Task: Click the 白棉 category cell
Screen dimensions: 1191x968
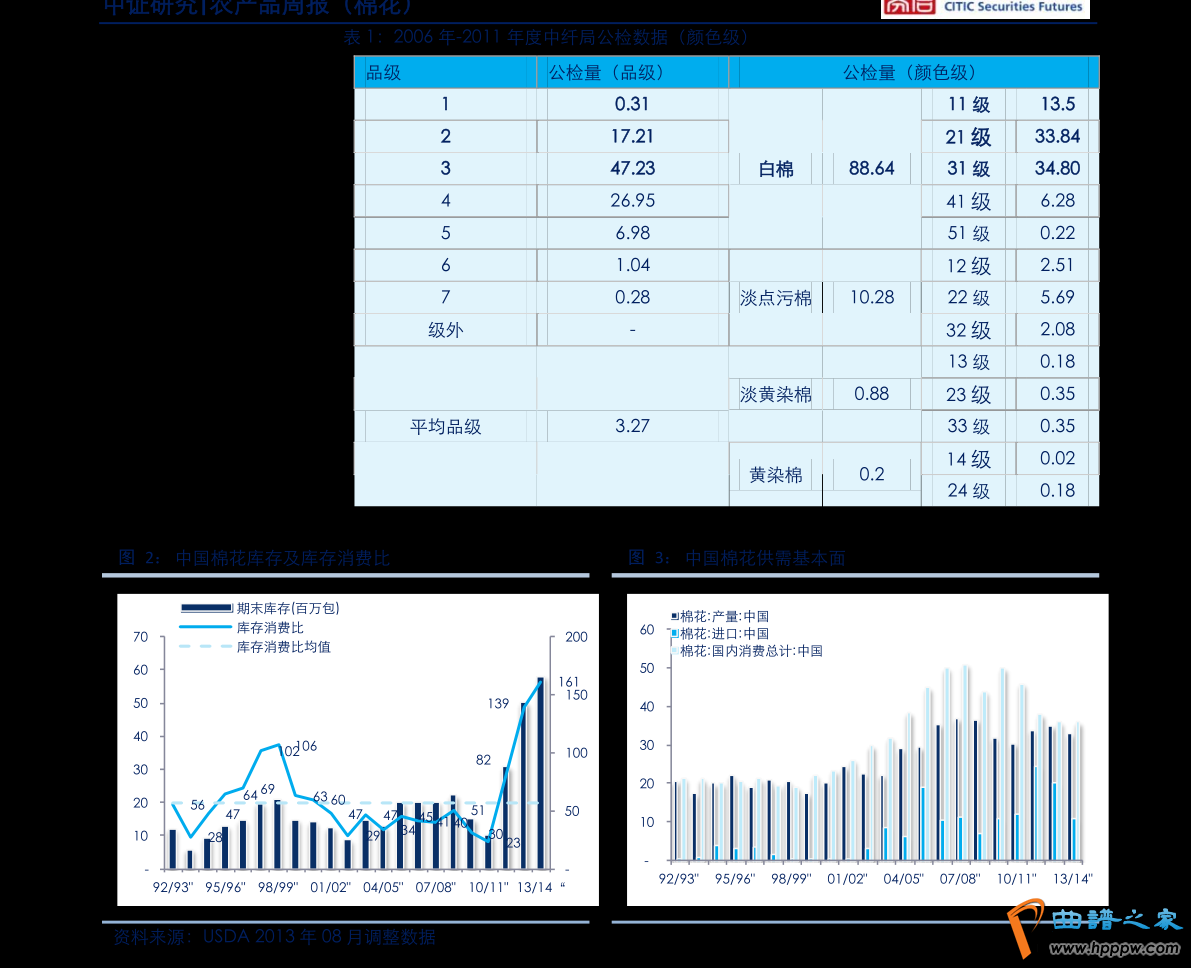Action: [x=776, y=169]
